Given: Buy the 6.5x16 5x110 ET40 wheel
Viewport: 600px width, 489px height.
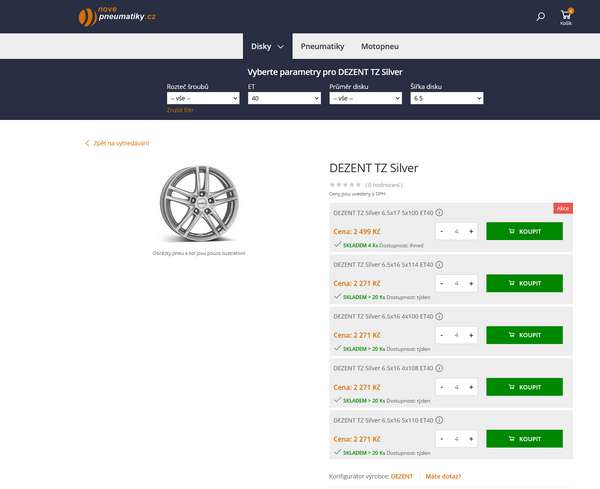Looking at the screenshot, I should coord(524,439).
